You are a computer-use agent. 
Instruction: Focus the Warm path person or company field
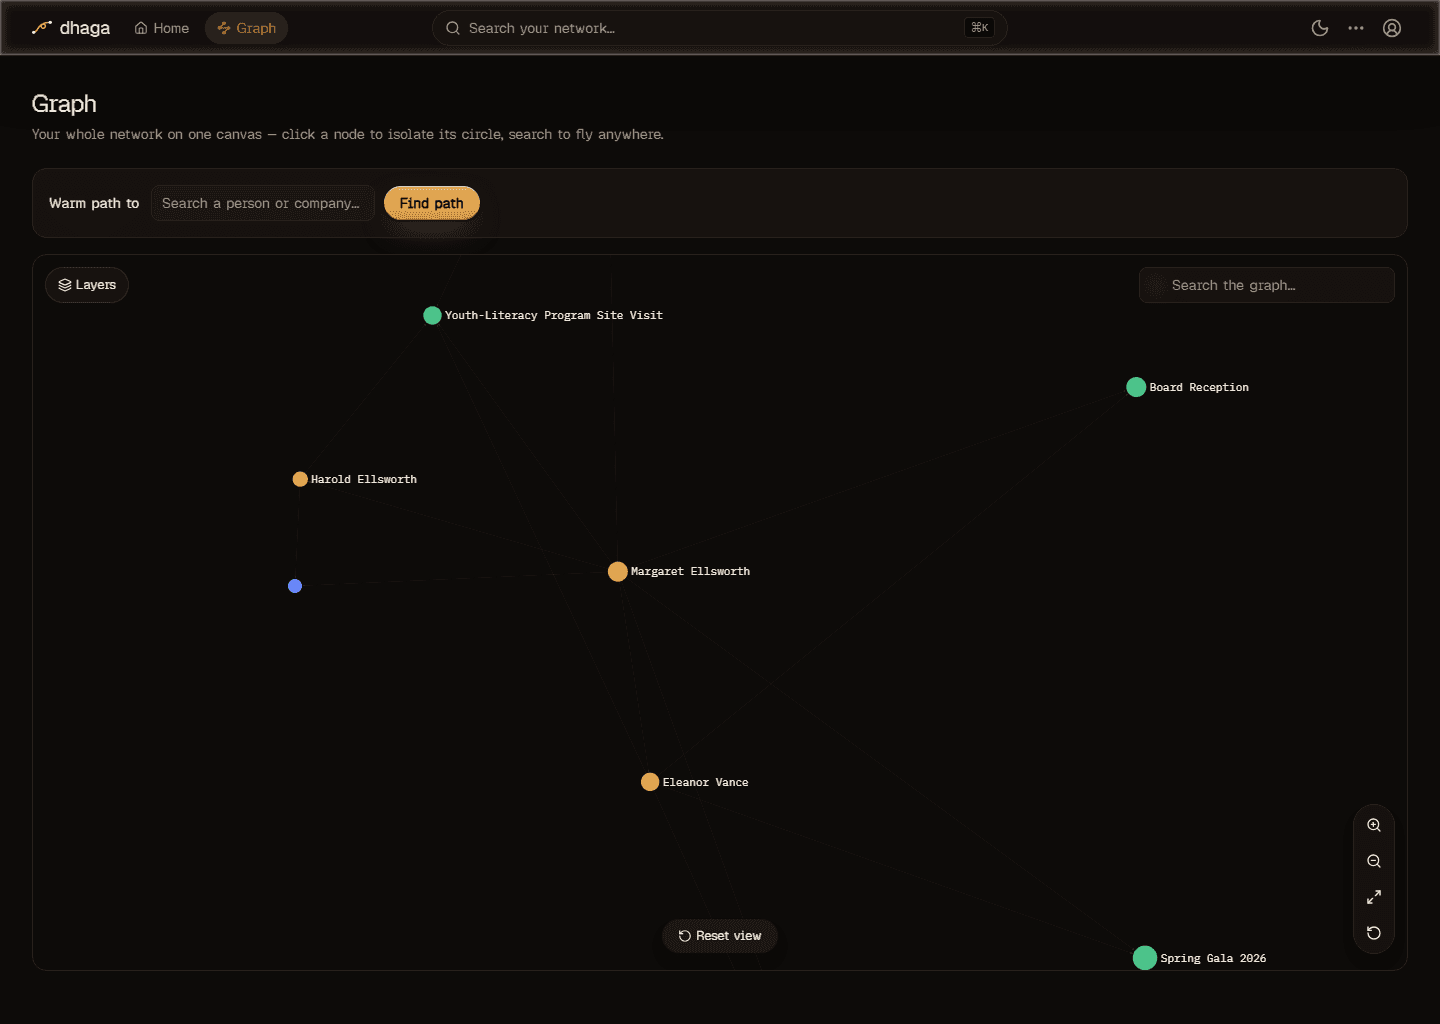tap(263, 203)
